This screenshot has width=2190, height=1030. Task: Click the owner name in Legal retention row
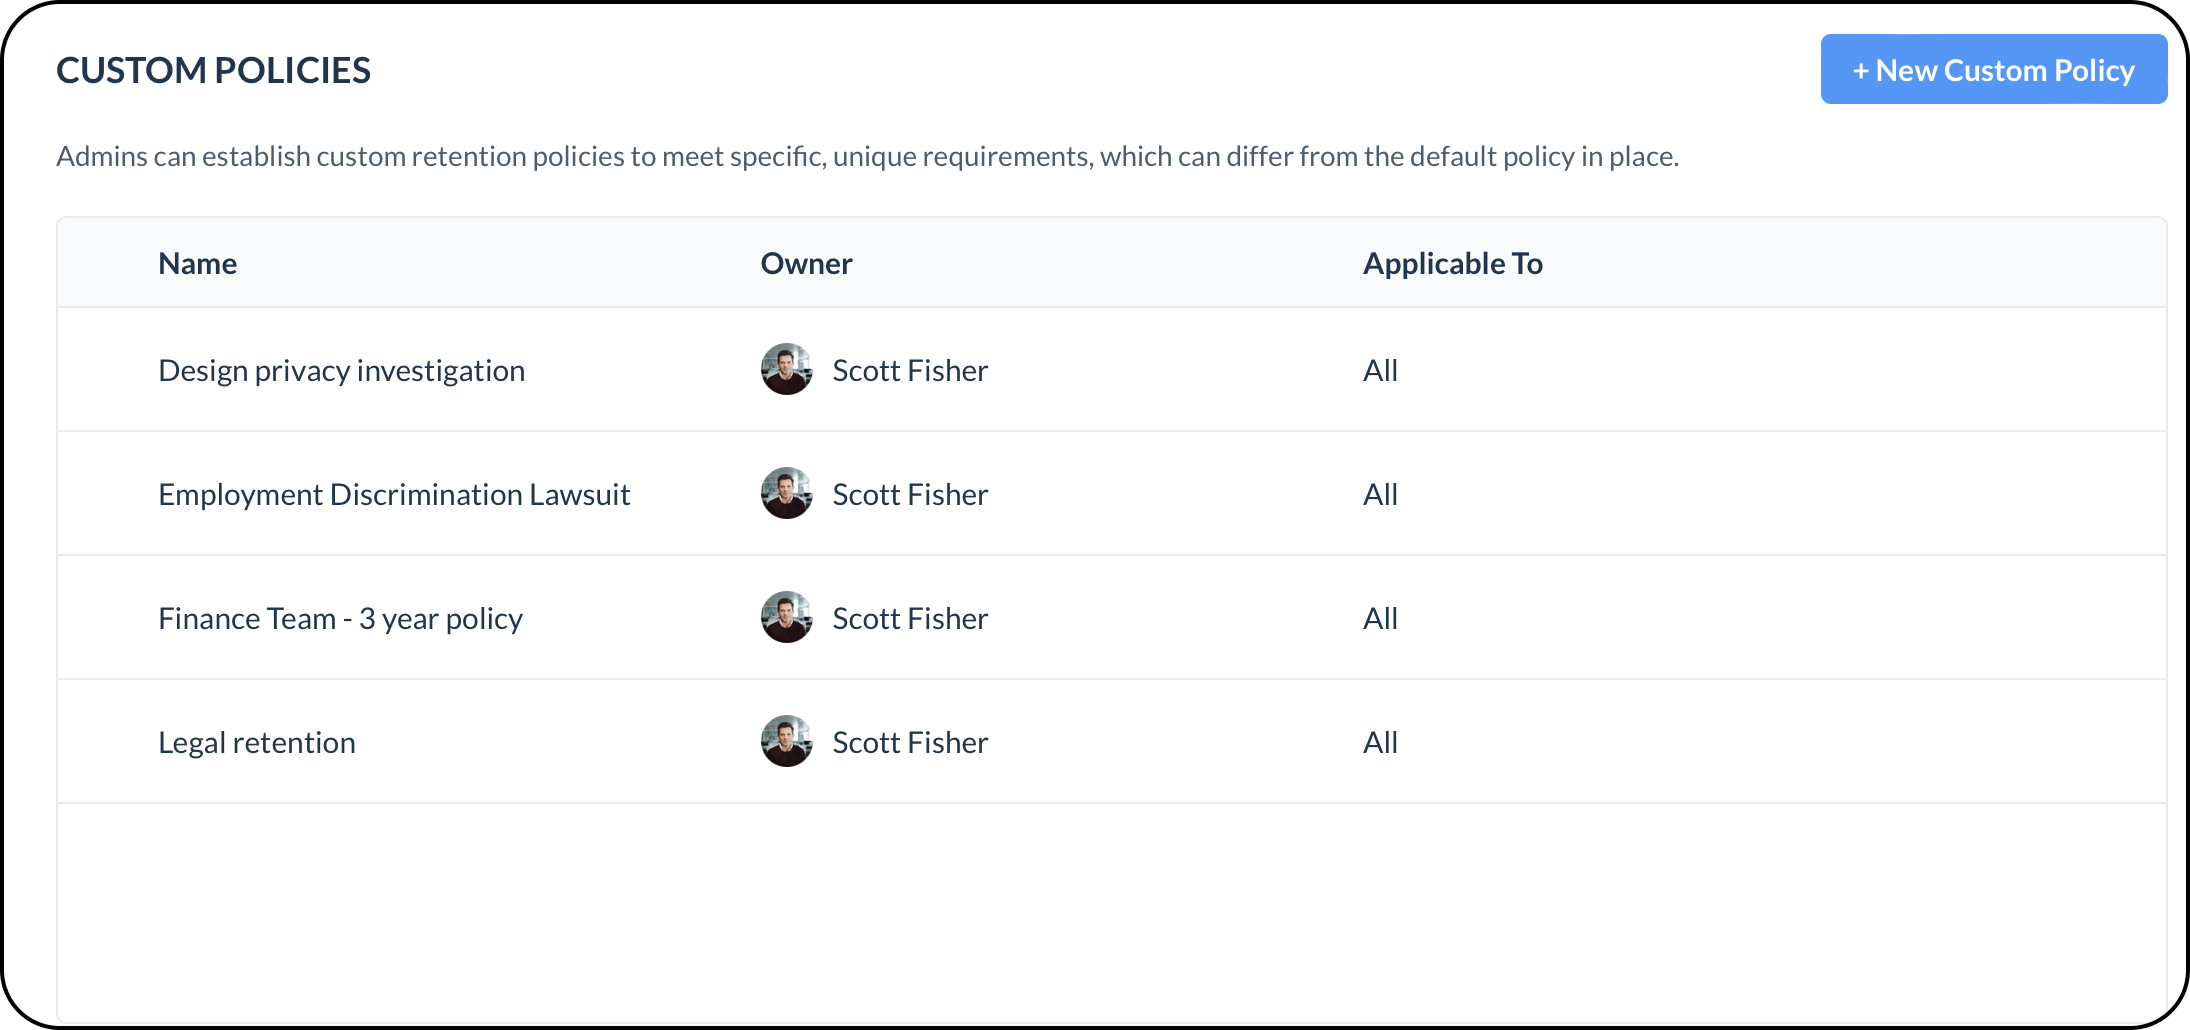[910, 743]
